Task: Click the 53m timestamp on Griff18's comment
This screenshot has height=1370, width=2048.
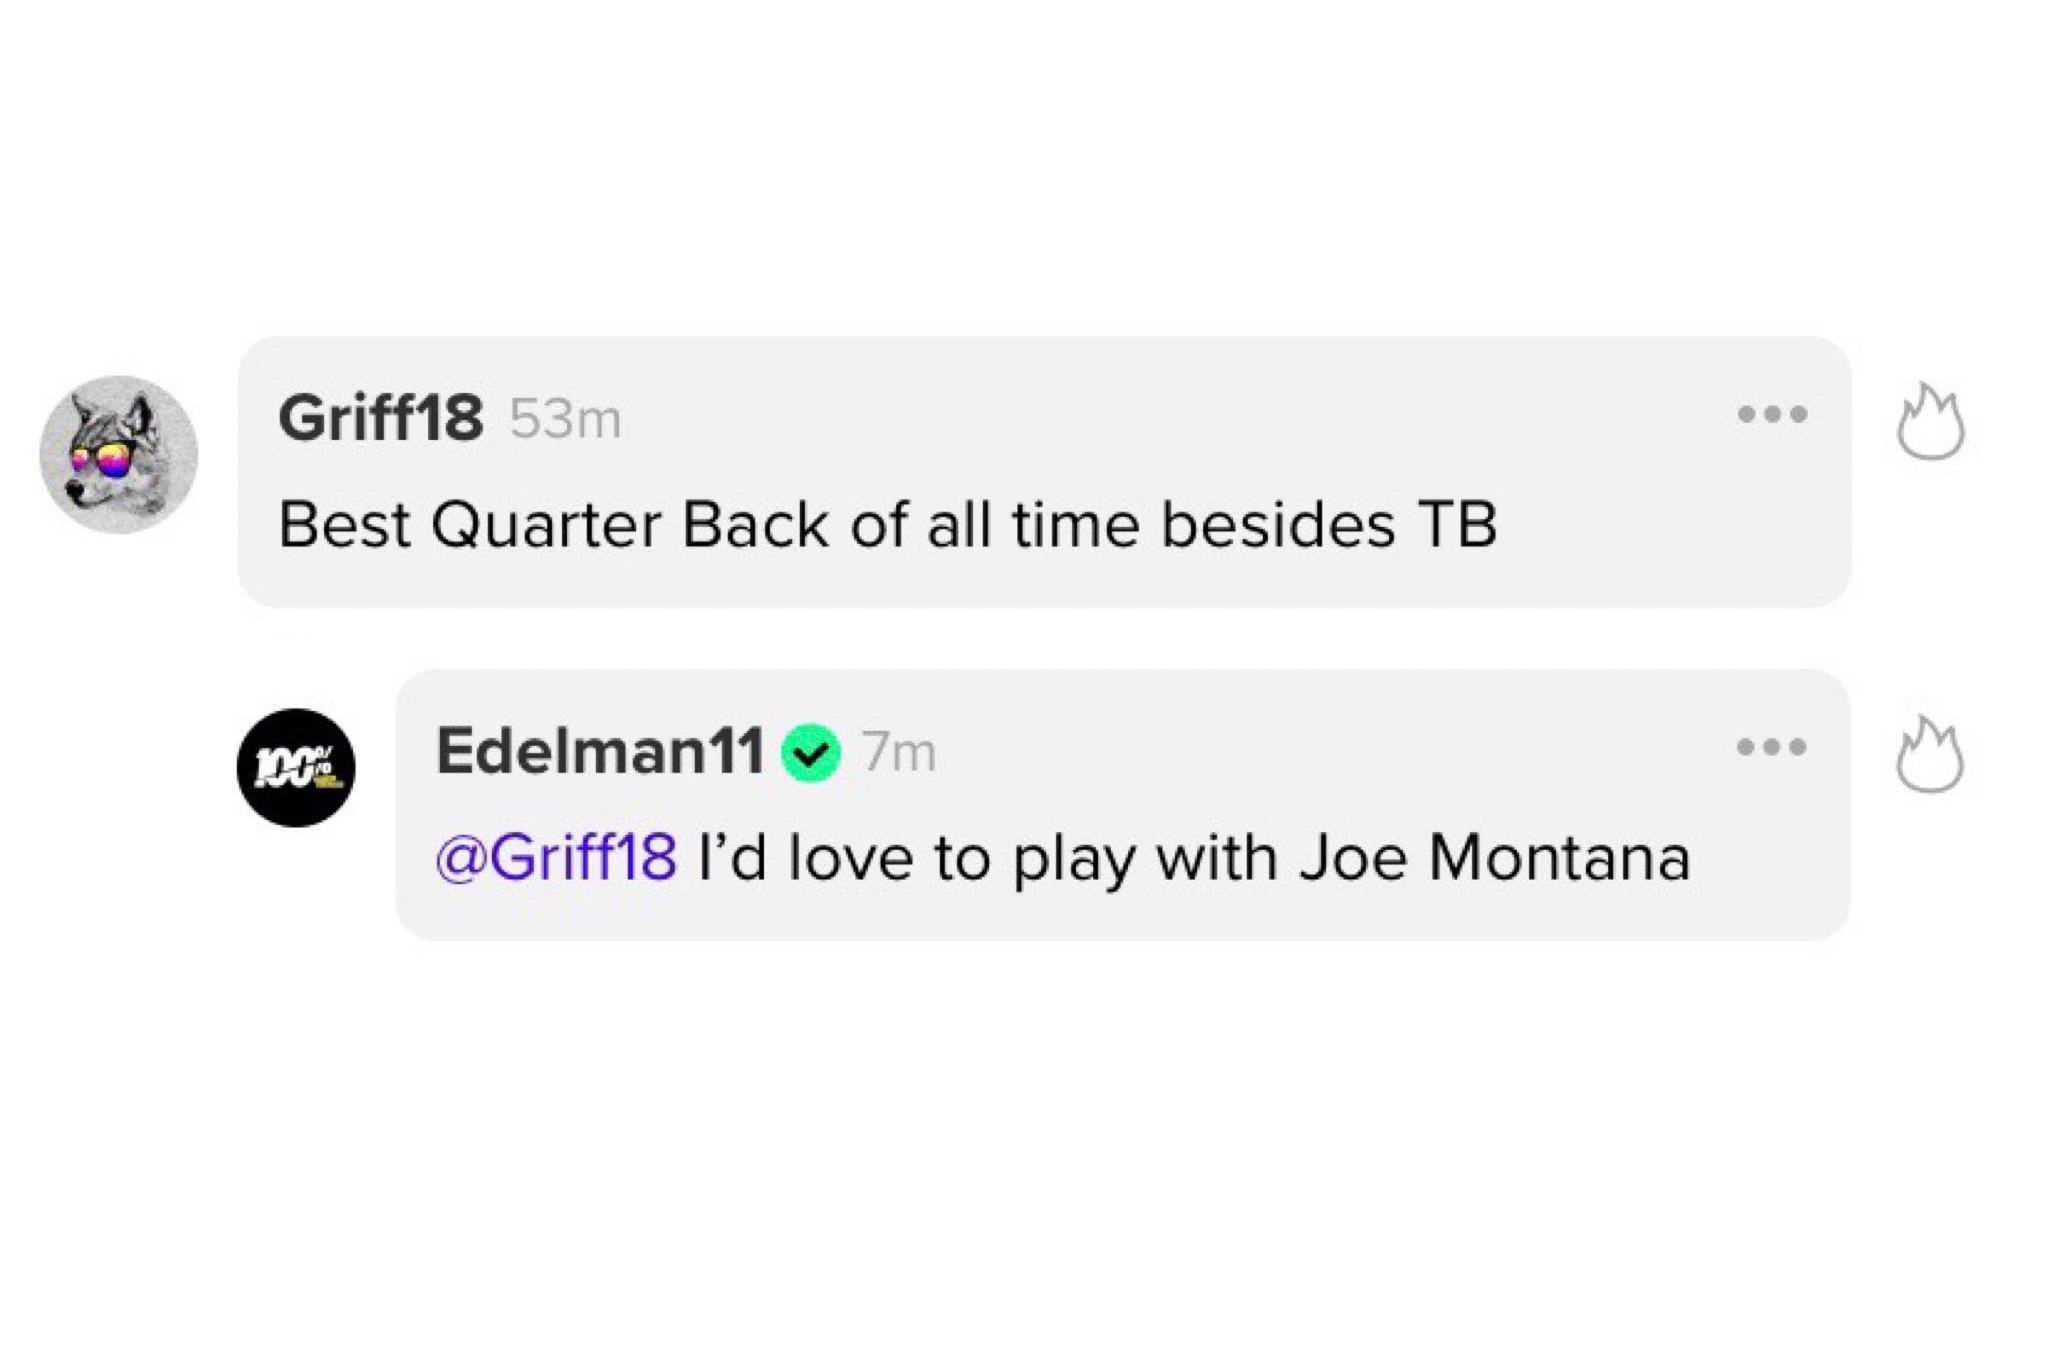Action: click(x=566, y=420)
